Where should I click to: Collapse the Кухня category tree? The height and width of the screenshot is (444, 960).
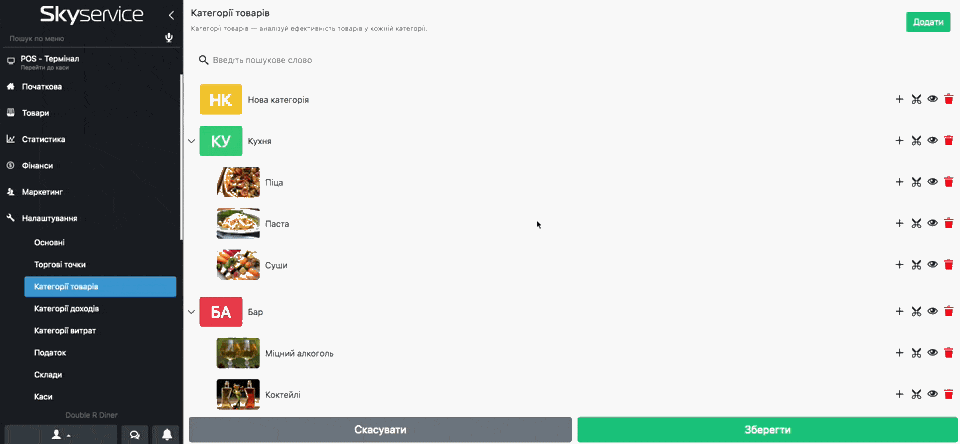pos(192,141)
